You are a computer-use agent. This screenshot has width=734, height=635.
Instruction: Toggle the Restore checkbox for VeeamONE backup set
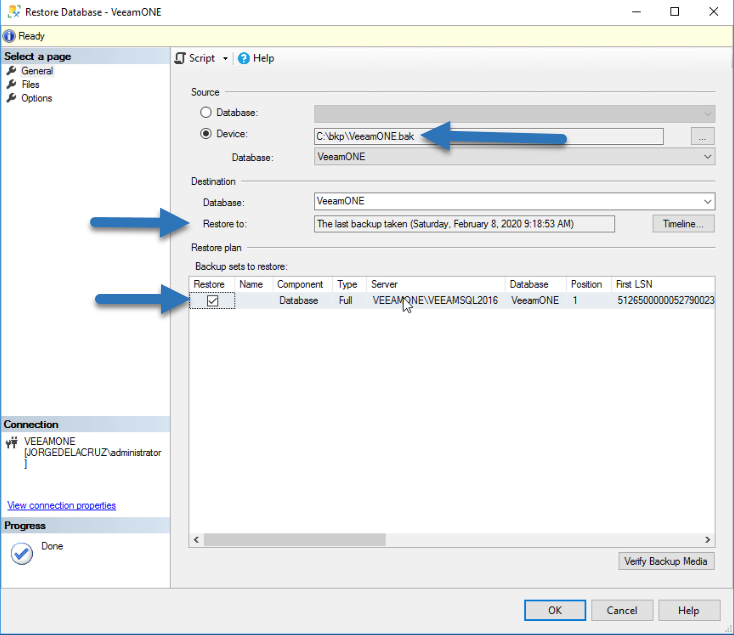click(x=213, y=300)
